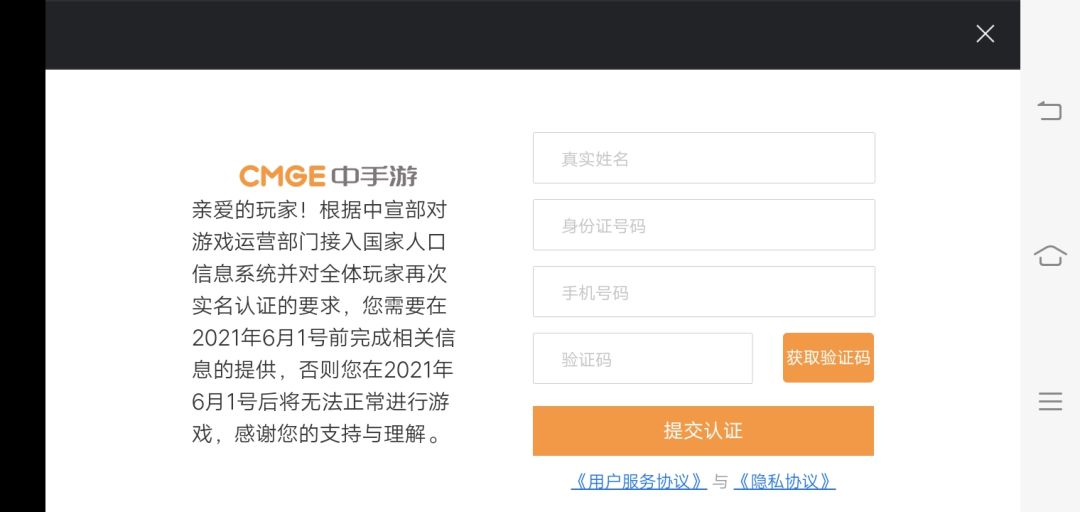The height and width of the screenshot is (512, 1080).
Task: Click the 中手游 brand text logo
Action: tap(375, 176)
